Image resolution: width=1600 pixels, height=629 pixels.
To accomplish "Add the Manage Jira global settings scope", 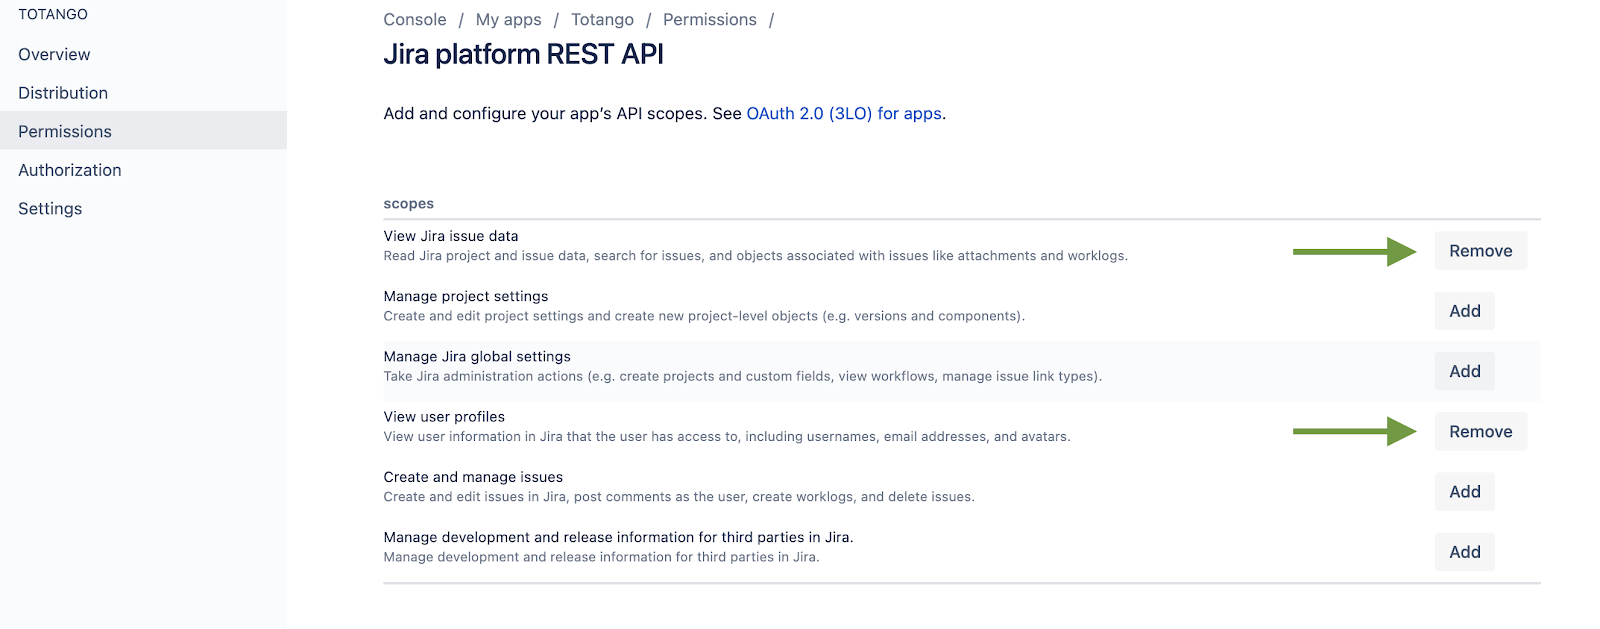I will tap(1465, 371).
